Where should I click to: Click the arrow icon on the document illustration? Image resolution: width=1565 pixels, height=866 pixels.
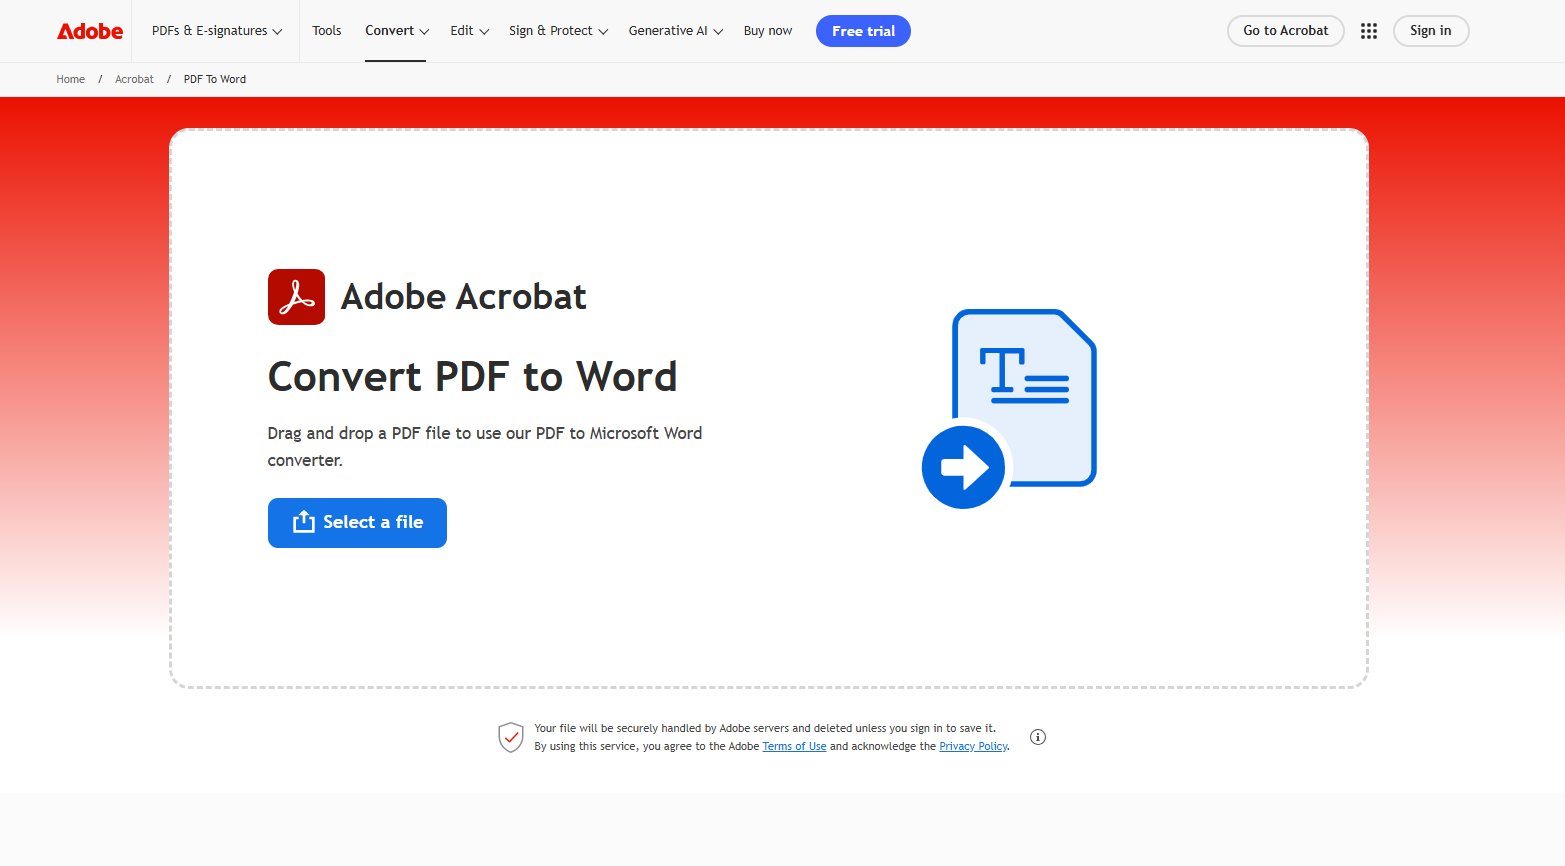click(963, 467)
